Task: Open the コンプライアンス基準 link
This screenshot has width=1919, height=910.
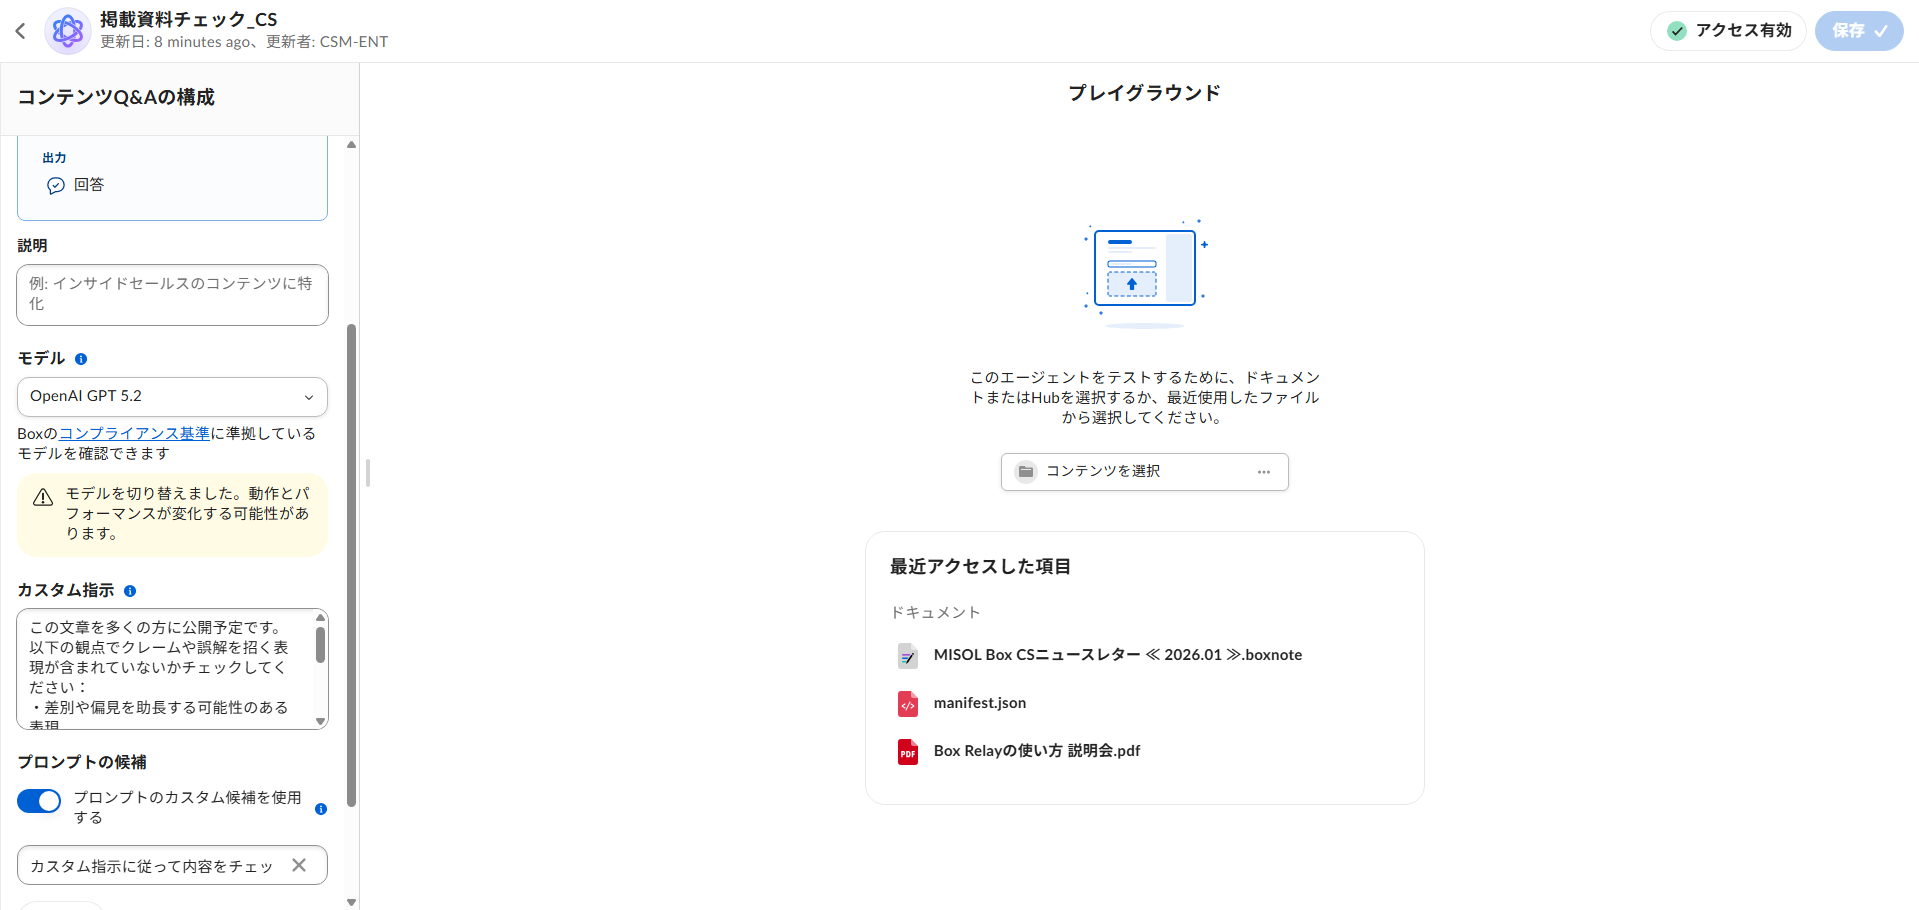Action: pos(134,434)
